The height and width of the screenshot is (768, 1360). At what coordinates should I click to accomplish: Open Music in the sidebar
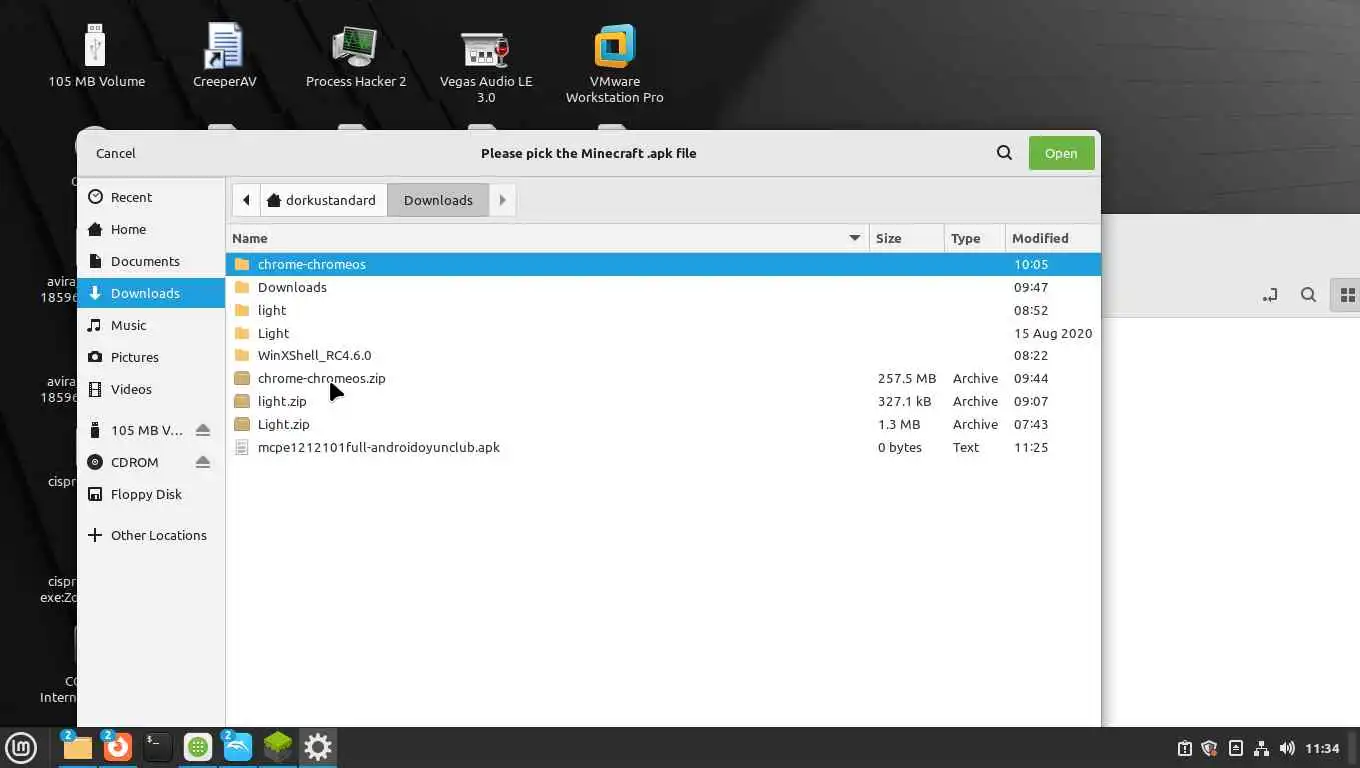[151, 325]
